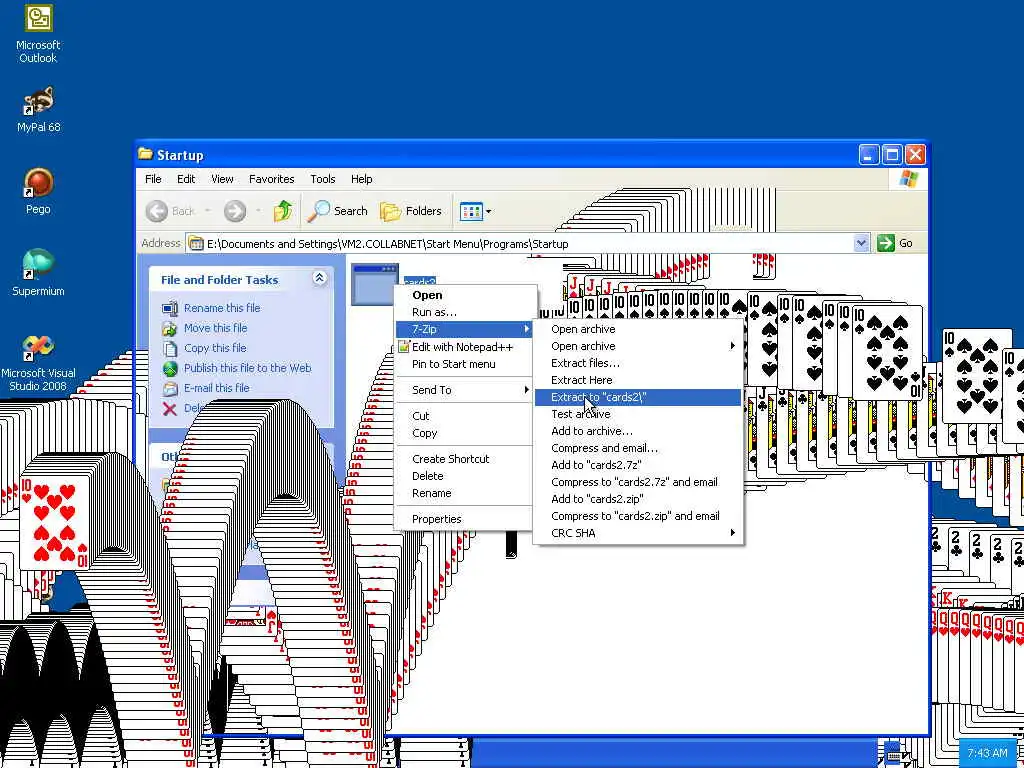The width and height of the screenshot is (1024, 768).
Task: Choose first Open archive entry
Action: 638,329
